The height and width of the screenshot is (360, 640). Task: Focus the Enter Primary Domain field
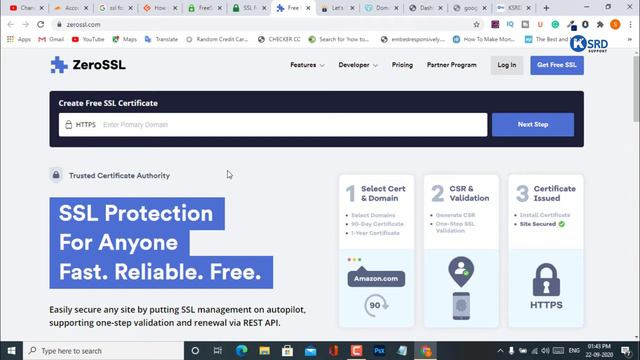tap(273, 124)
